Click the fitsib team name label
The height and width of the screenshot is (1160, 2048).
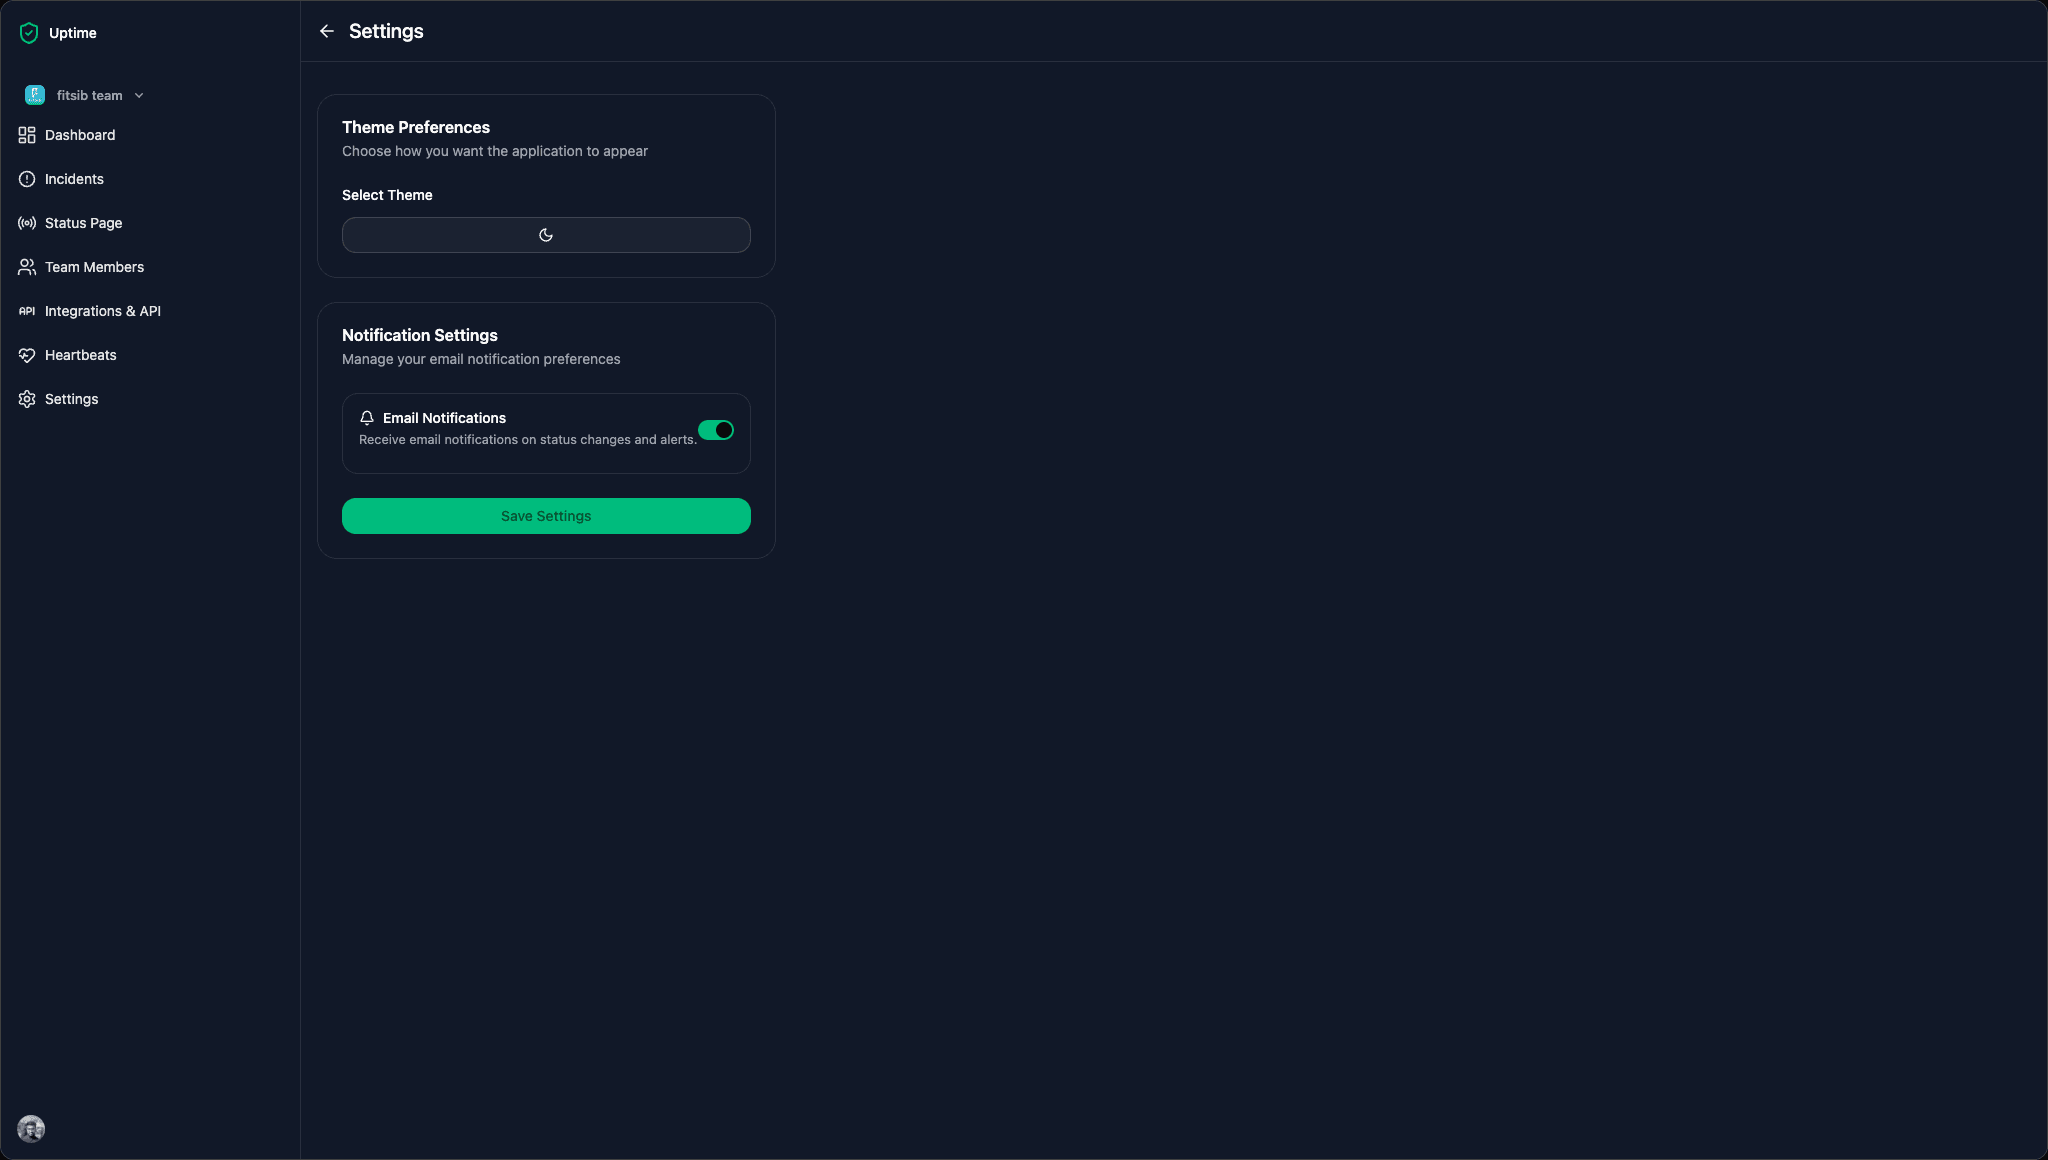pos(90,95)
